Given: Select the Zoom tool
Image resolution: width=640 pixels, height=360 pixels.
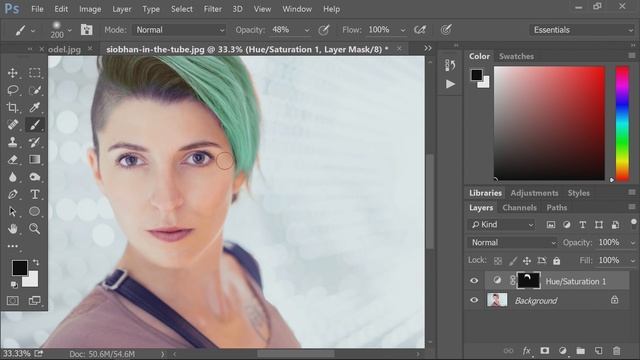Looking at the screenshot, I should point(35,229).
